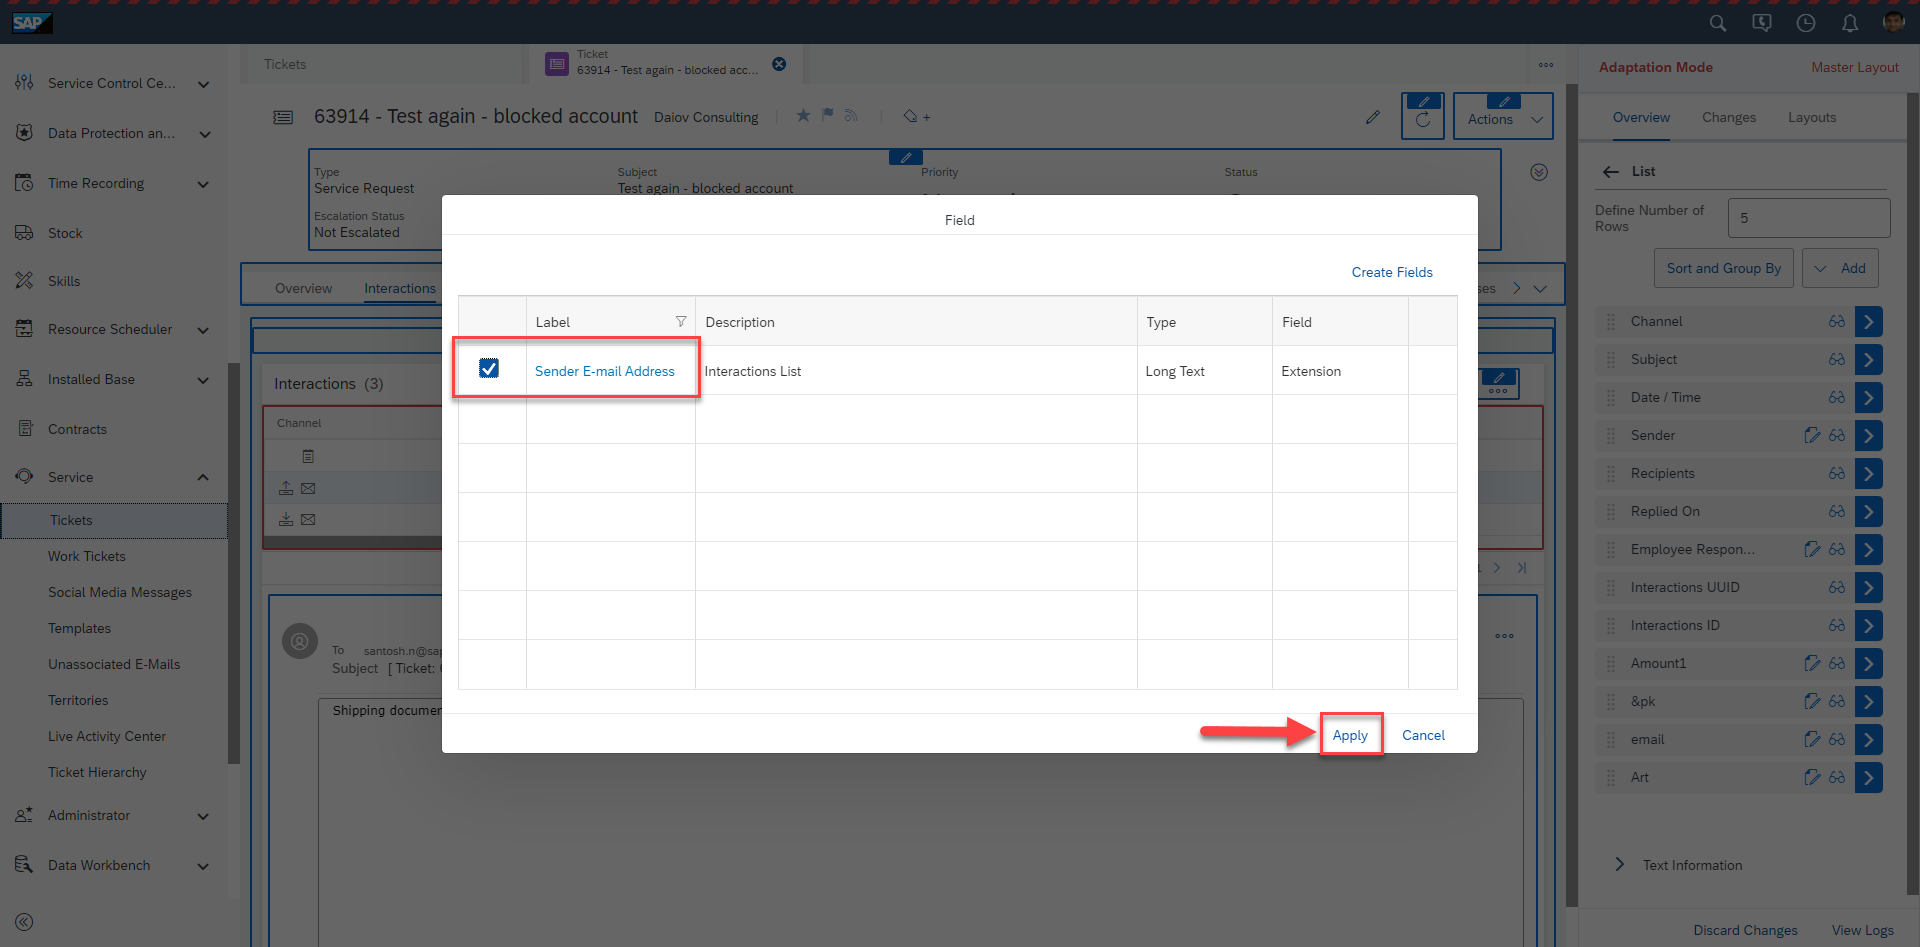Open details arrow for Subject field

tap(1868, 359)
